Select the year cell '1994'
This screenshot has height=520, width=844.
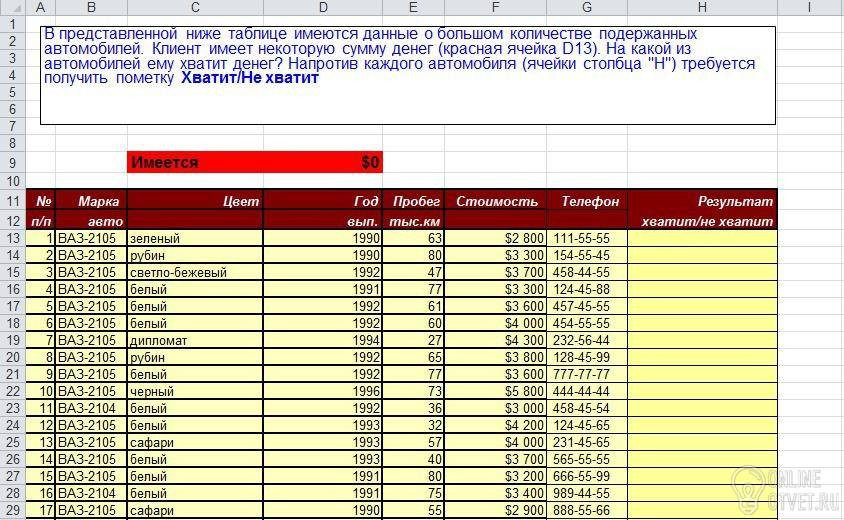click(x=323, y=340)
